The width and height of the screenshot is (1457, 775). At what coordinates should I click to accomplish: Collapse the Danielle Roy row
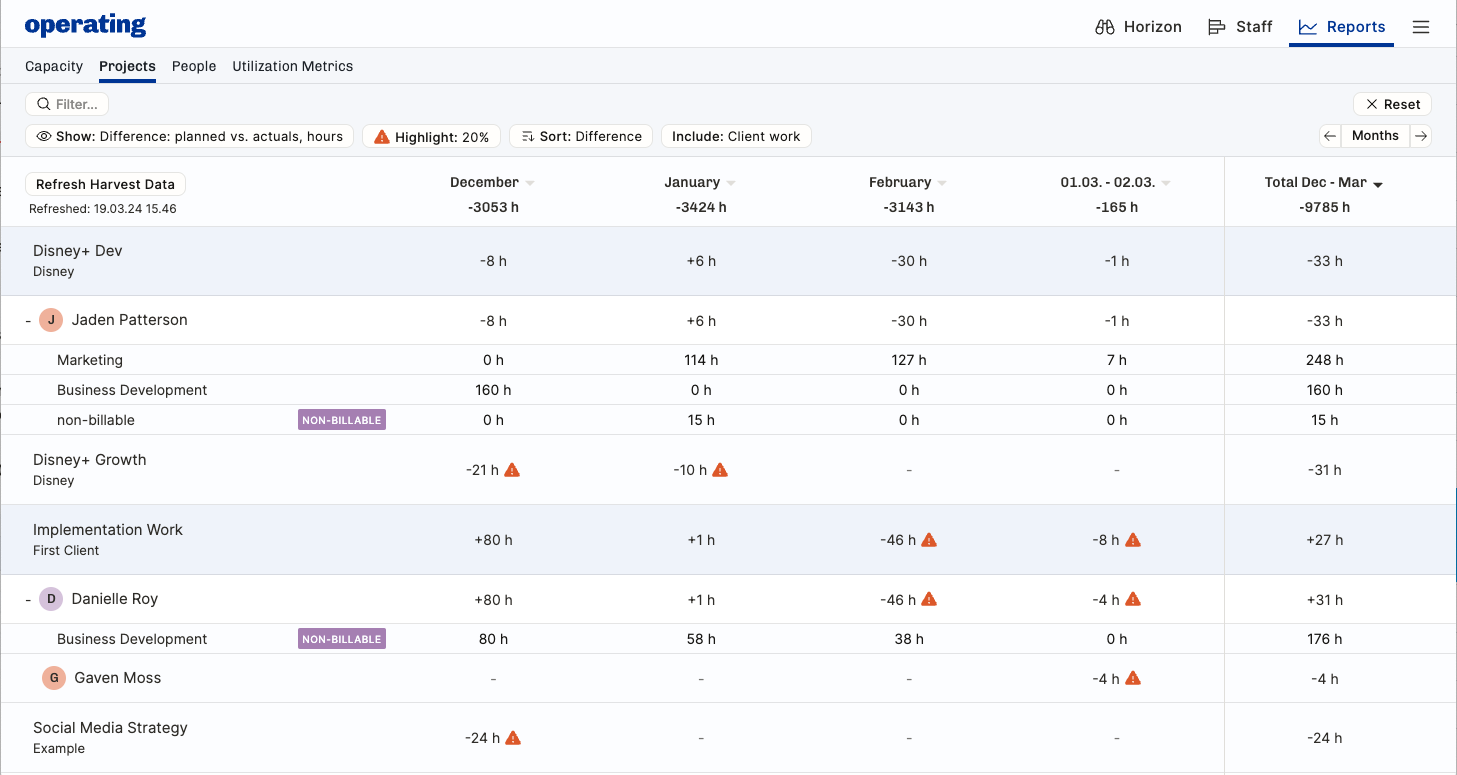28,600
